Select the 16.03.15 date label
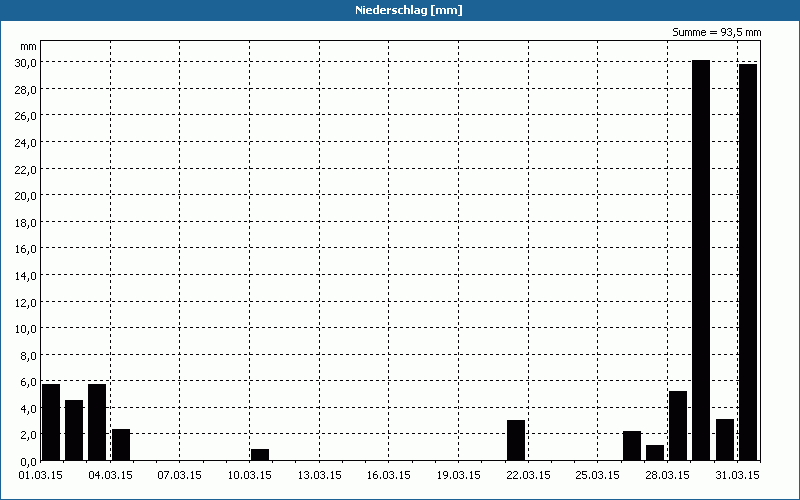 pyautogui.click(x=389, y=475)
